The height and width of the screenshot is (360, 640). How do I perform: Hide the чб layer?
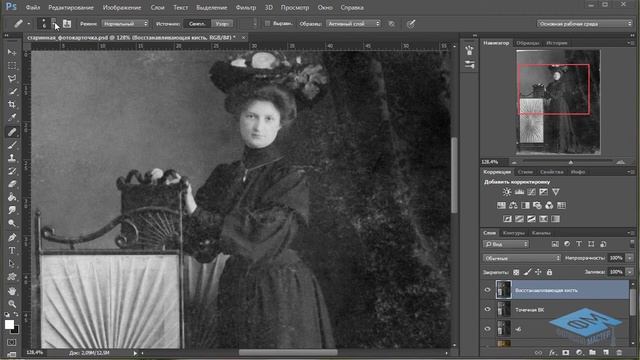point(487,329)
